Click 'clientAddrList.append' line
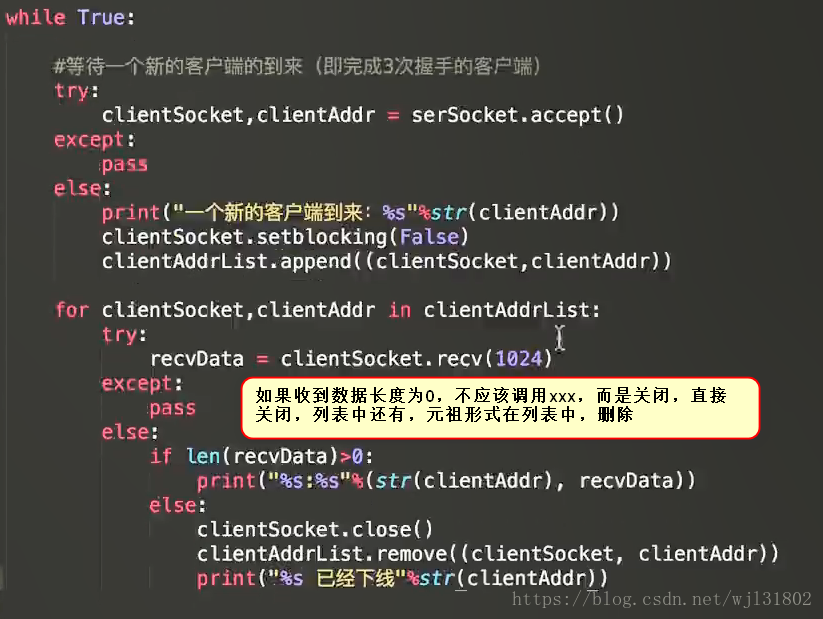The height and width of the screenshot is (619, 823). click(x=387, y=261)
